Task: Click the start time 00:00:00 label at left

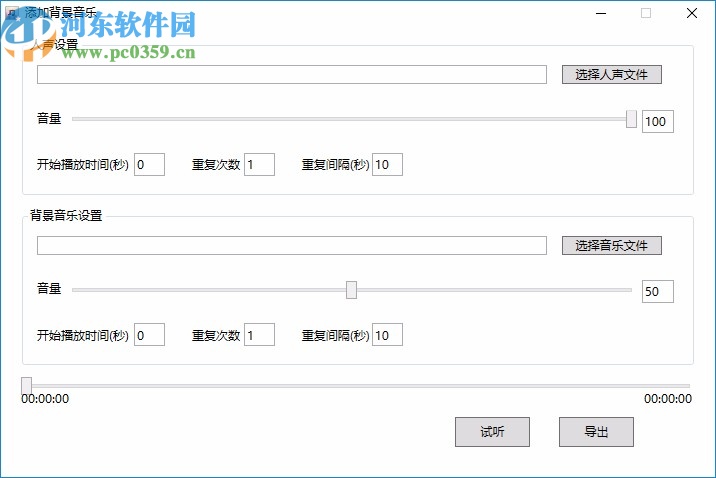Action: [45, 399]
